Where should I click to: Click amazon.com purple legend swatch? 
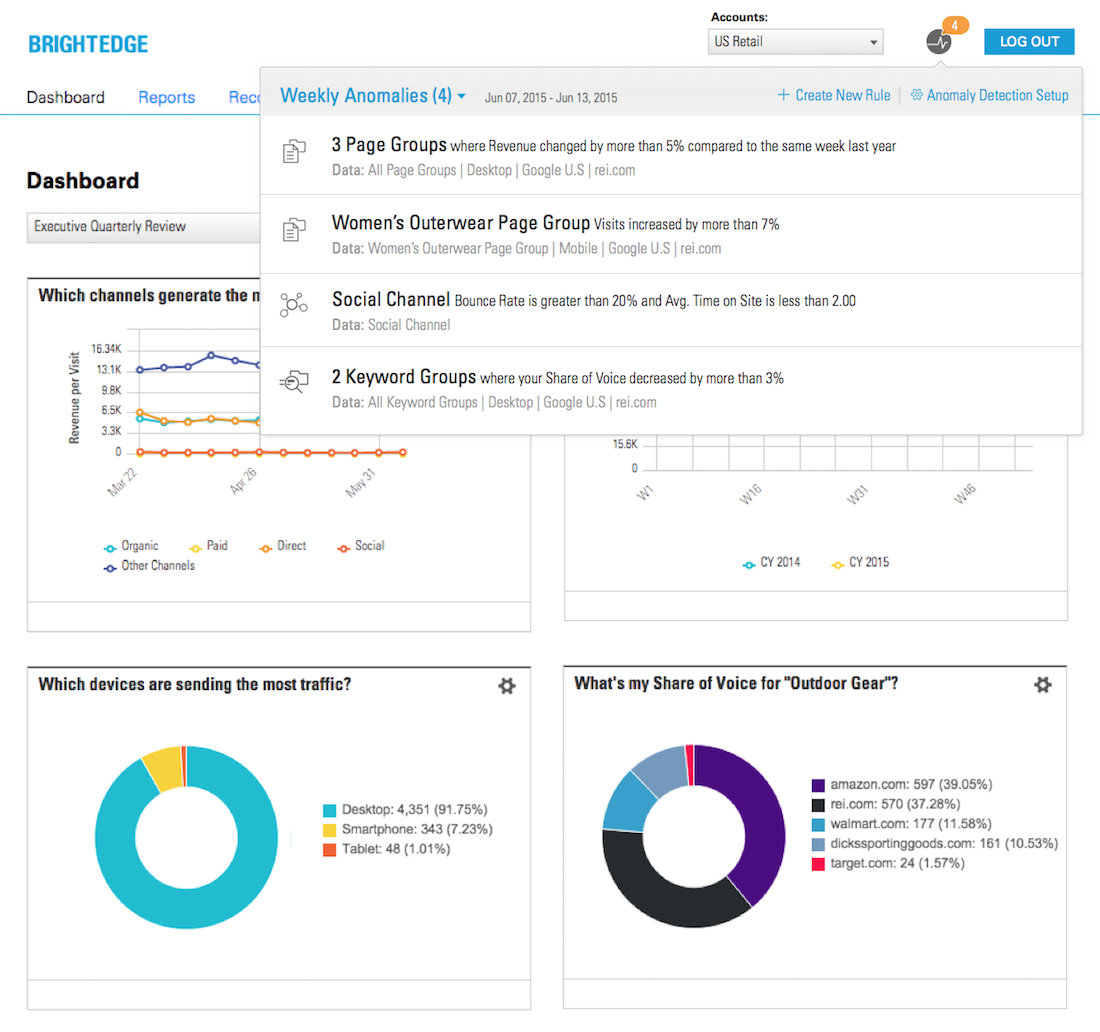(818, 785)
